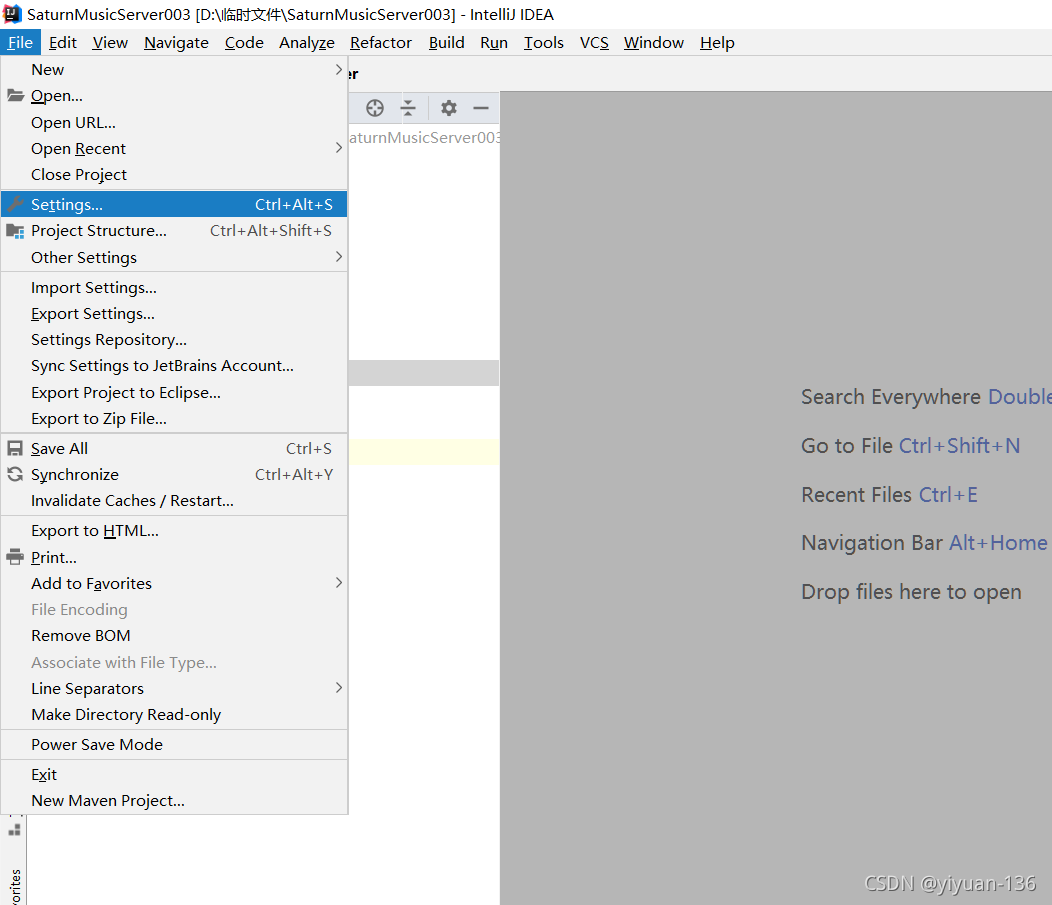The width and height of the screenshot is (1052, 905).
Task: Open the View menu
Action: (110, 42)
